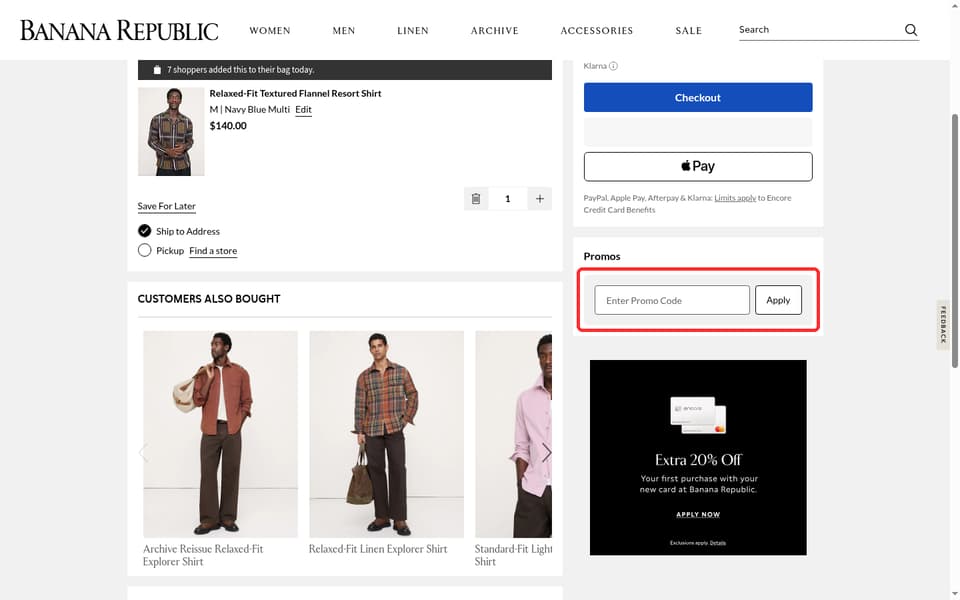
Task: Open the pink Standard-Fit shirt image
Action: tap(513, 434)
